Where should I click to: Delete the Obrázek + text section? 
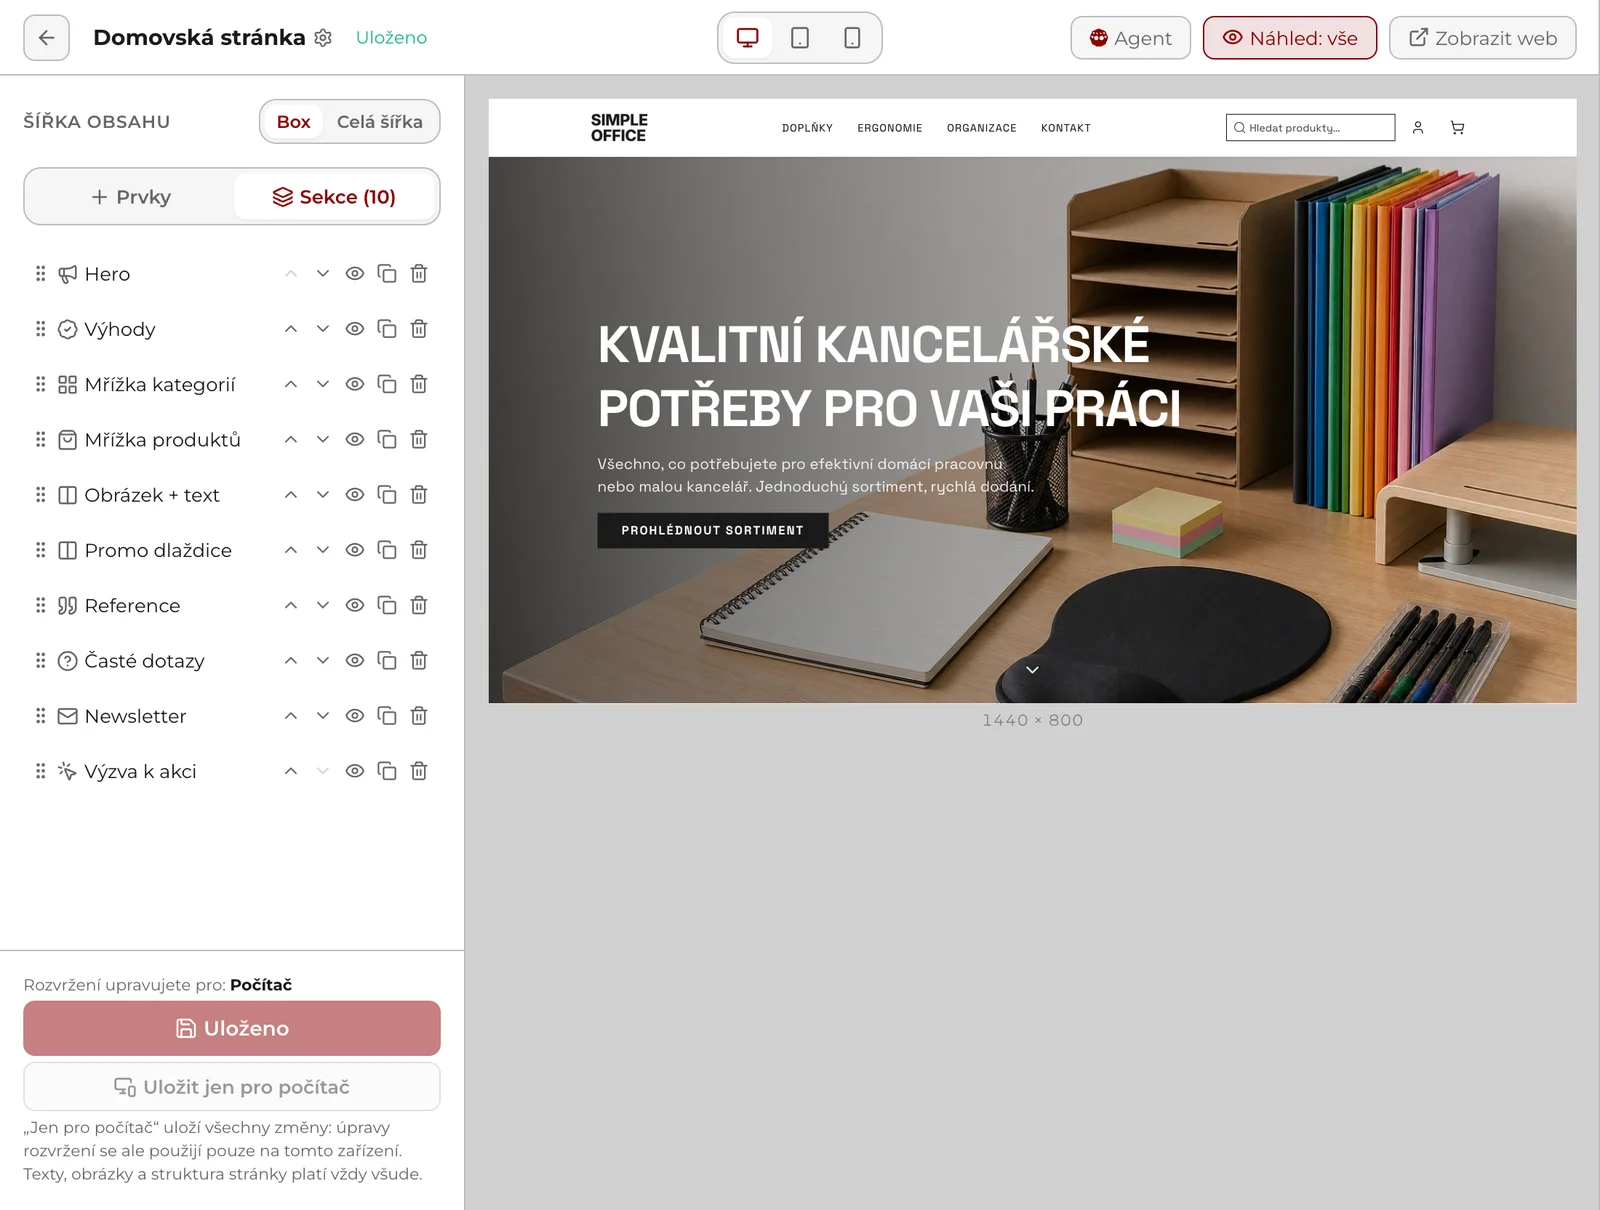point(419,495)
